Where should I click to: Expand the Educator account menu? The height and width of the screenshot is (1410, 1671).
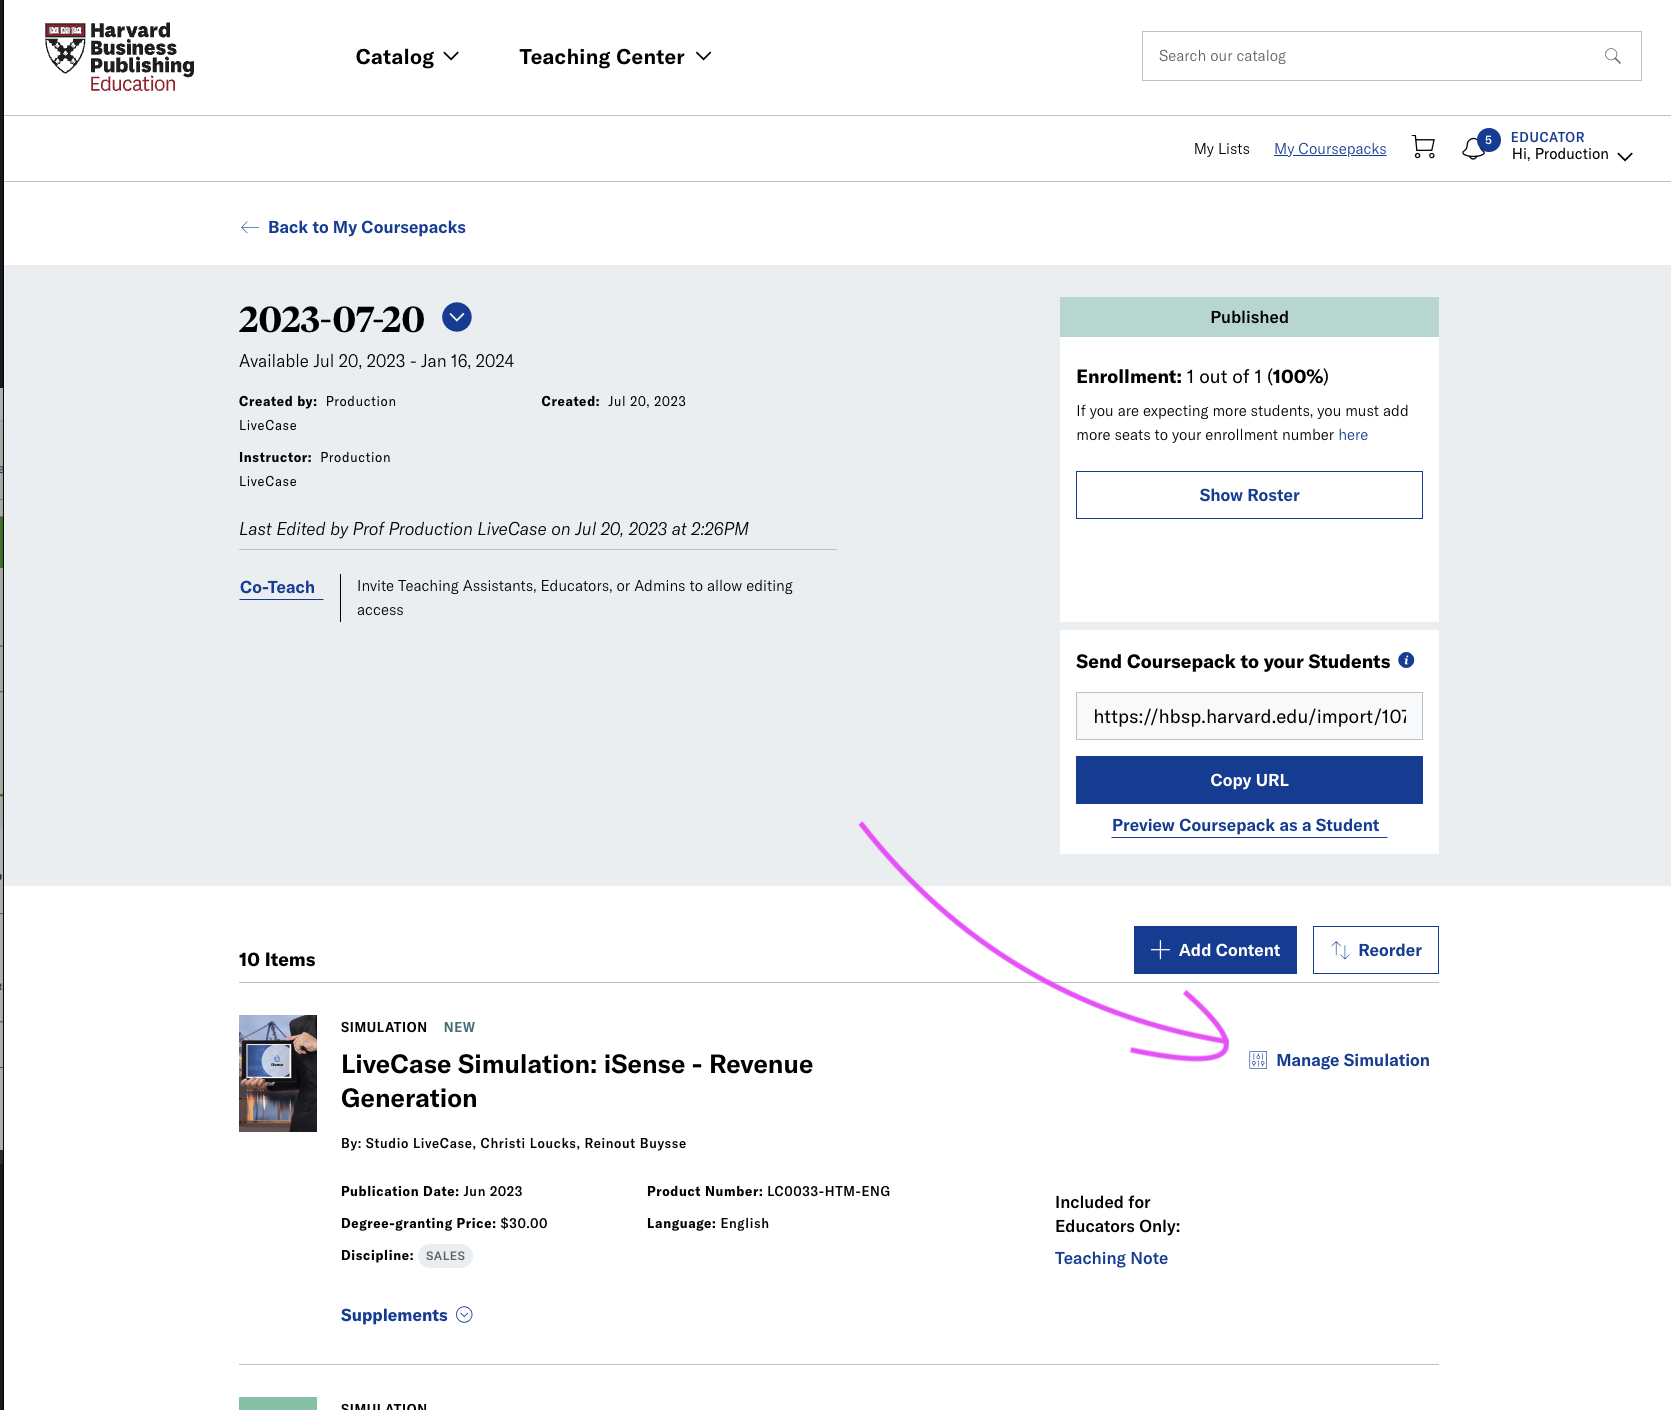click(x=1571, y=146)
